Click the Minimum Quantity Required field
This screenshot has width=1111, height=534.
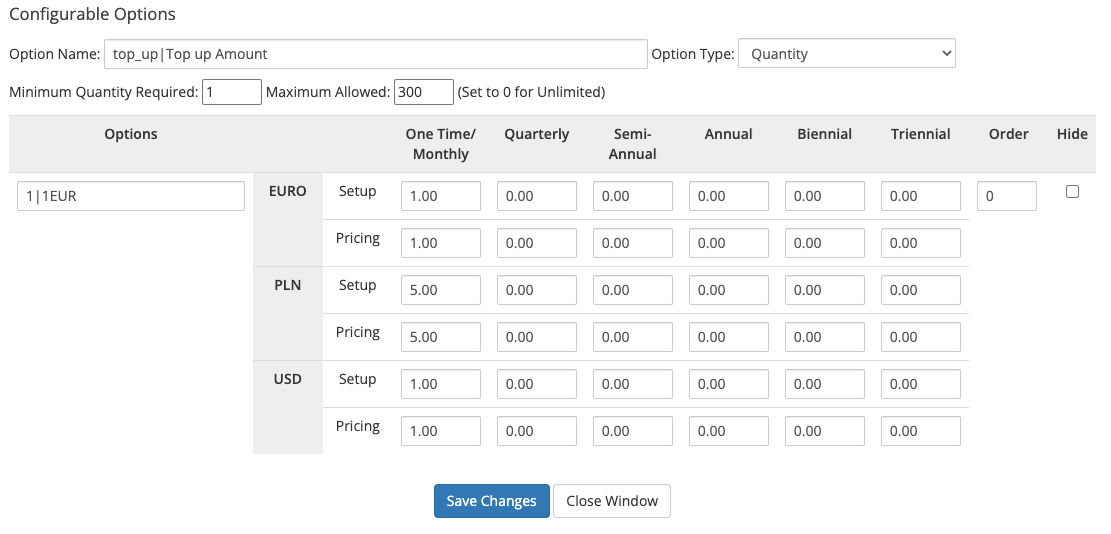(231, 92)
